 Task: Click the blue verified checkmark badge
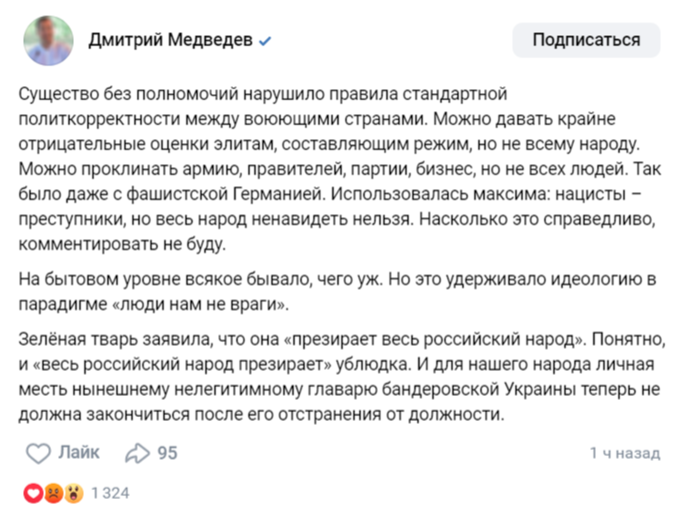(x=265, y=42)
